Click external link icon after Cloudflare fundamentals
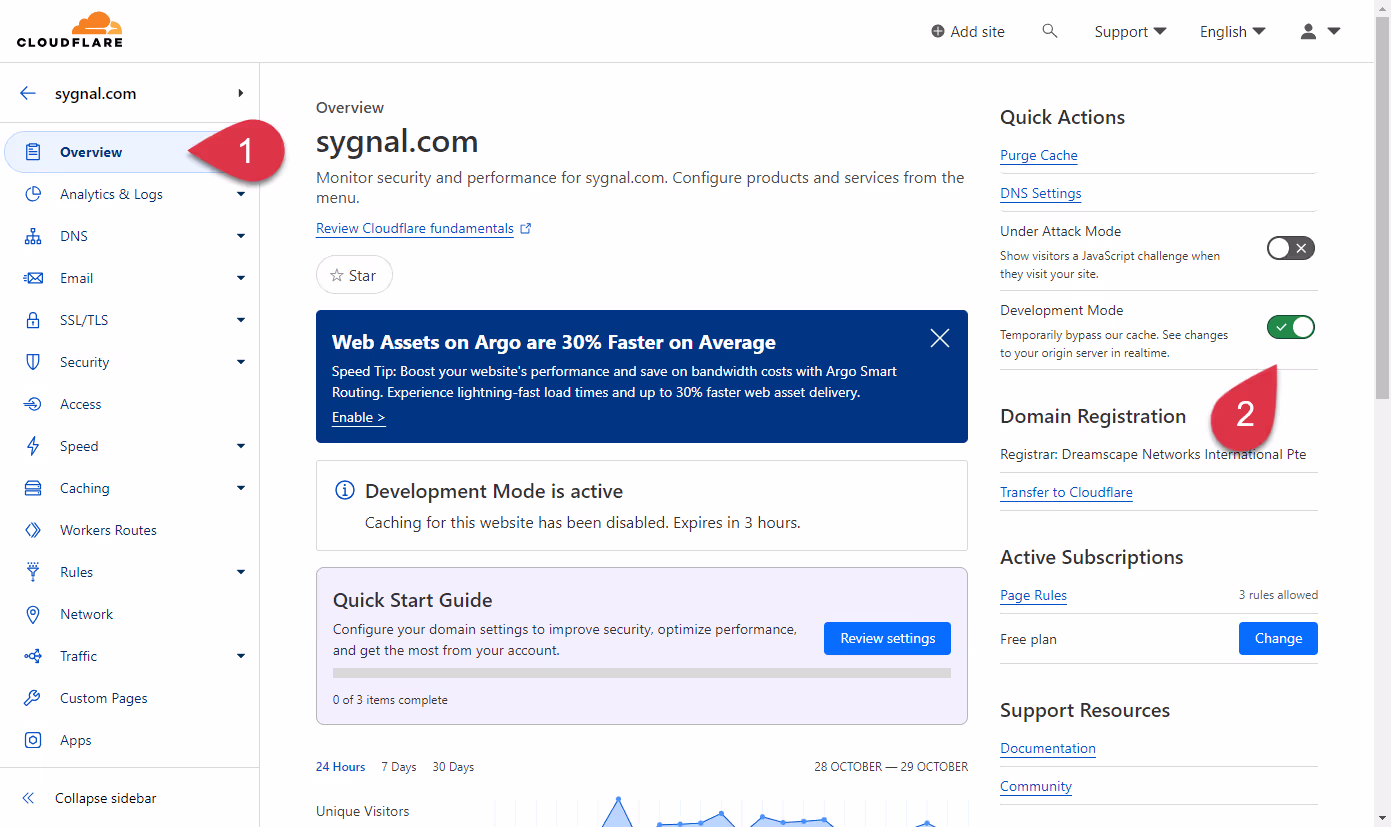Viewport: 1391px width, 827px height. (x=526, y=228)
